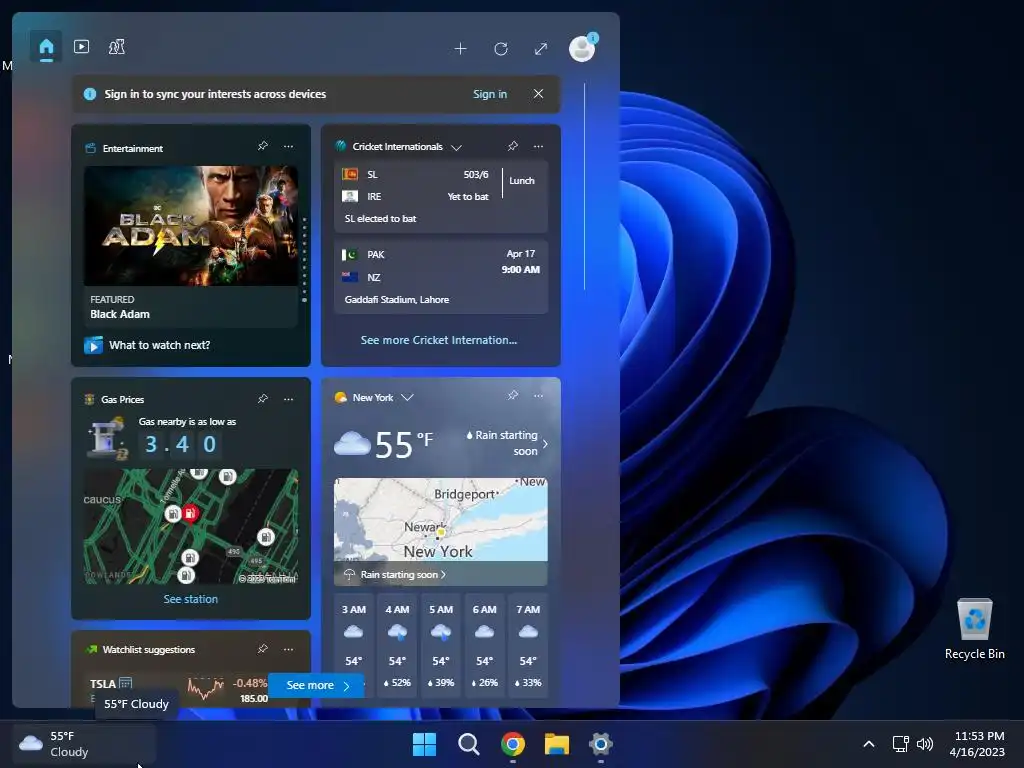This screenshot has width=1024, height=768.
Task: Dismiss the sign-in sync banner
Action: coord(538,94)
